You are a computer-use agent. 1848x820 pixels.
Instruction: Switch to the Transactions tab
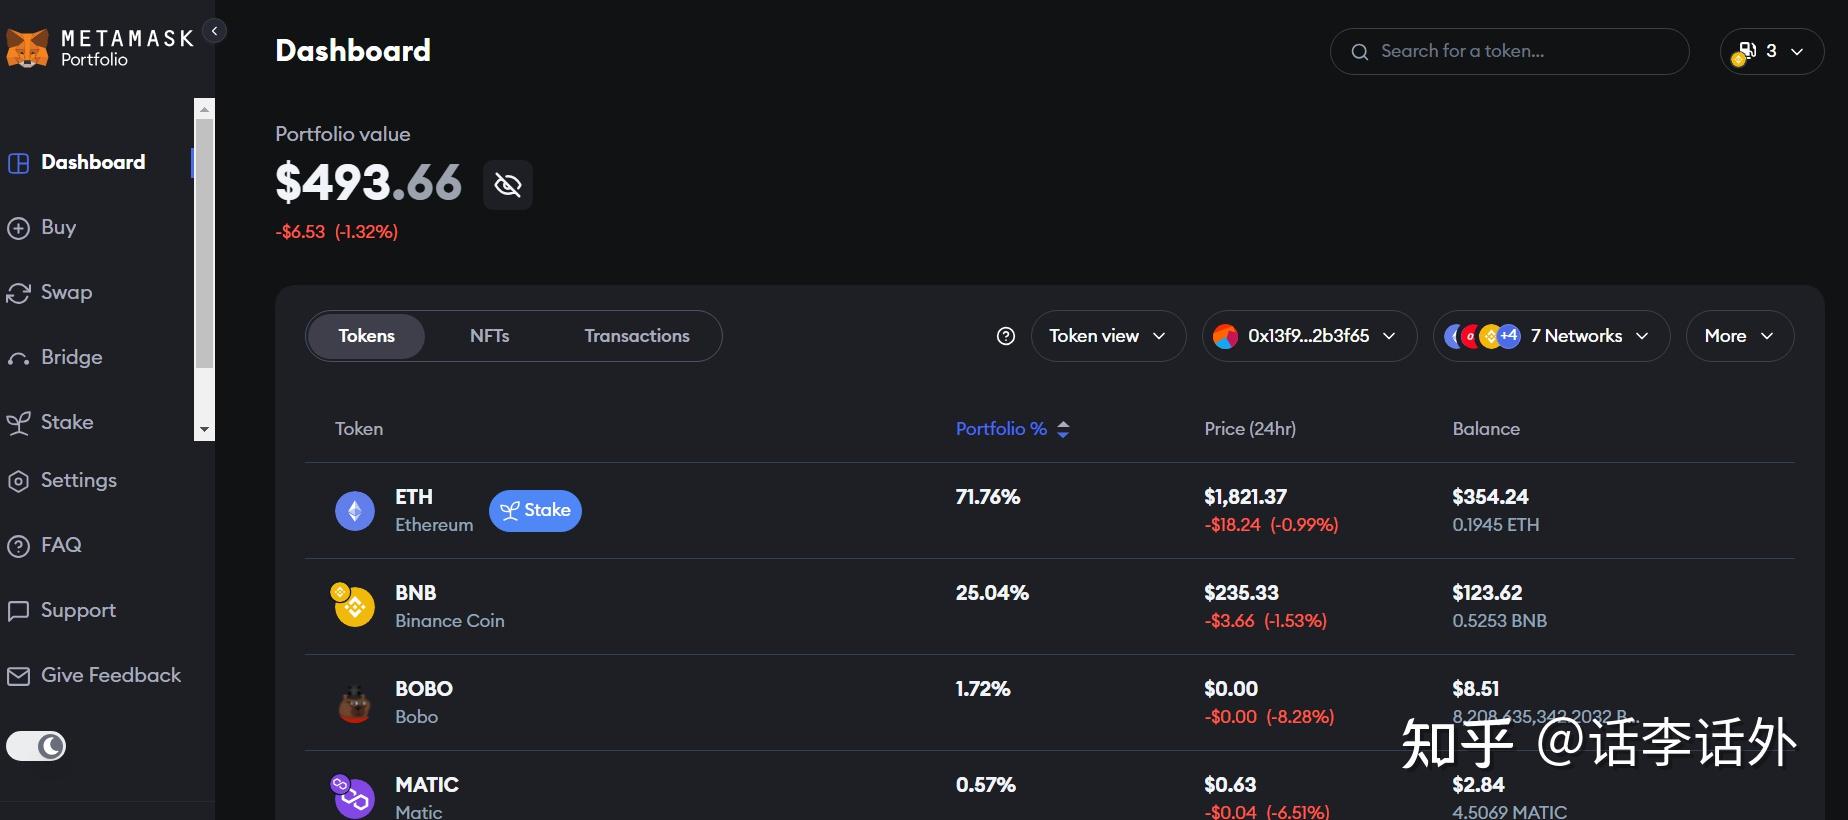tap(637, 336)
